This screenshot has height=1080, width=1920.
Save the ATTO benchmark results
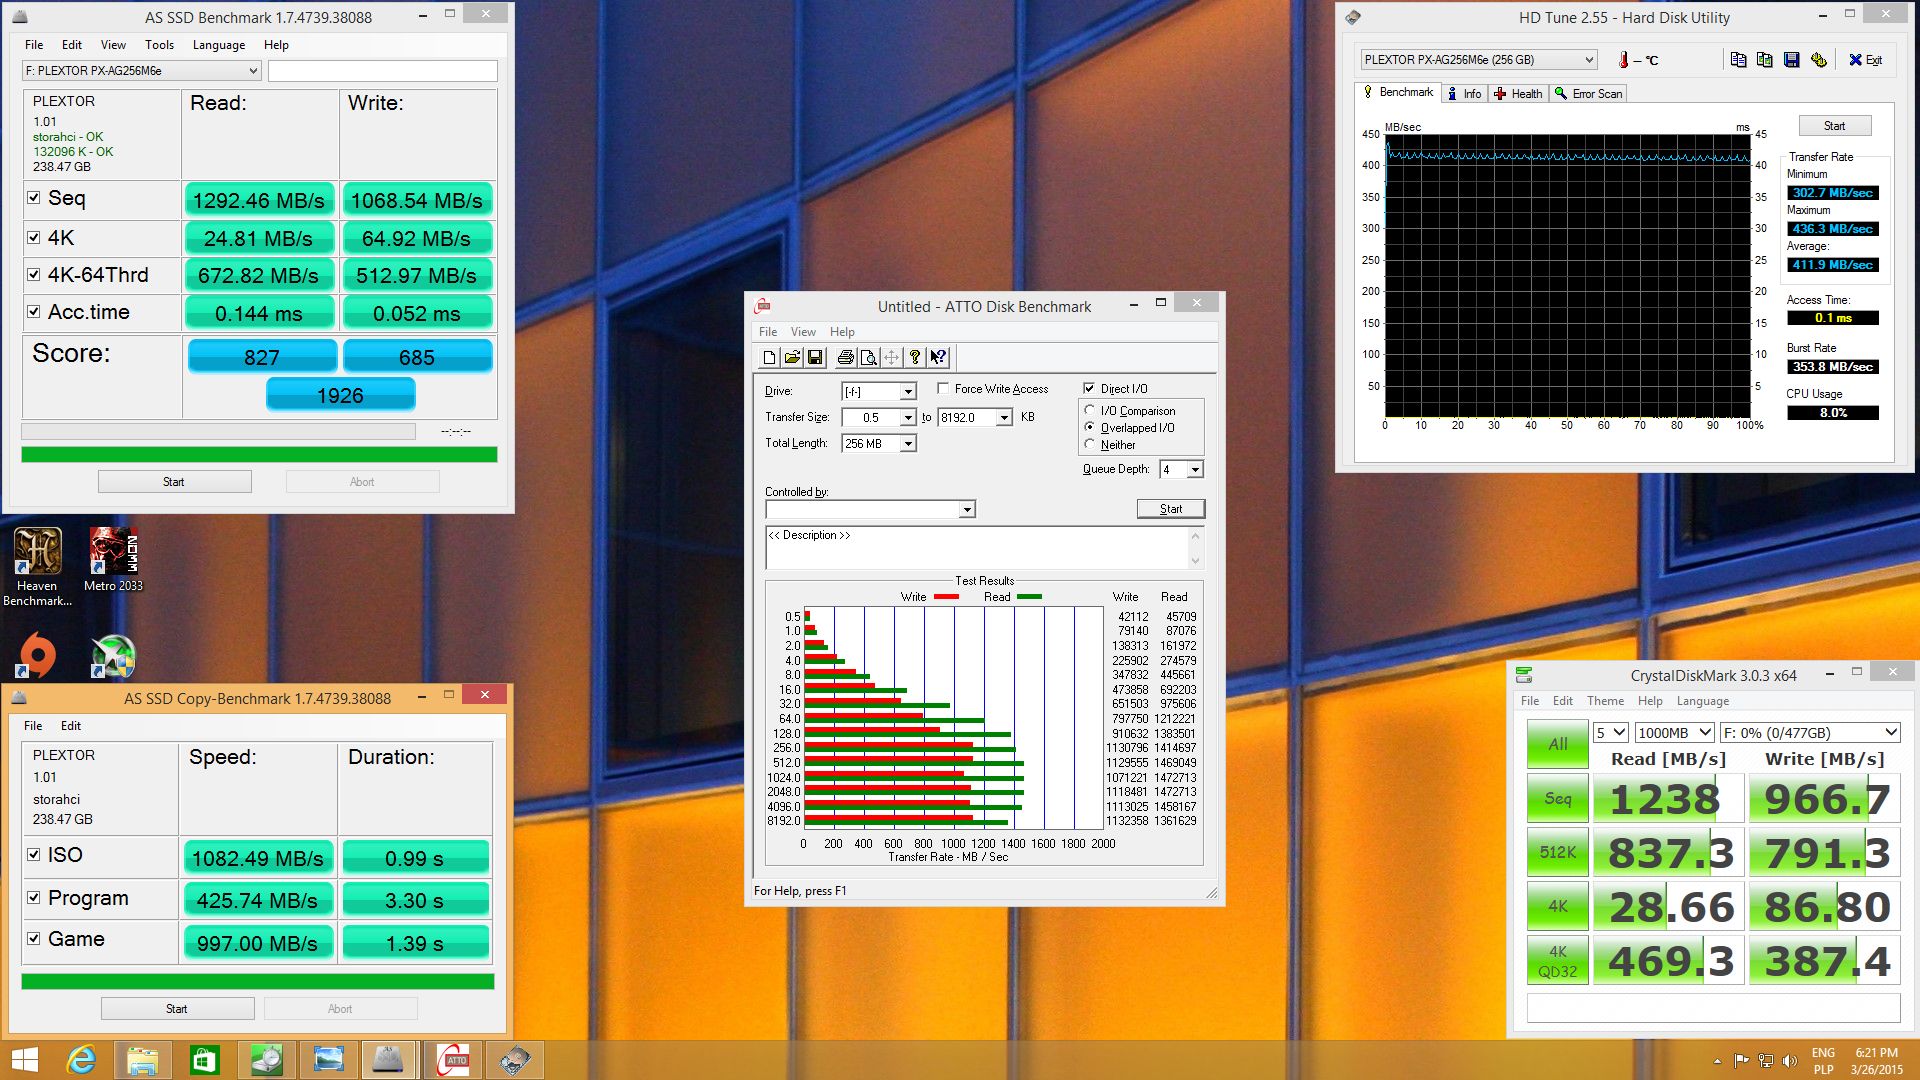tap(815, 357)
